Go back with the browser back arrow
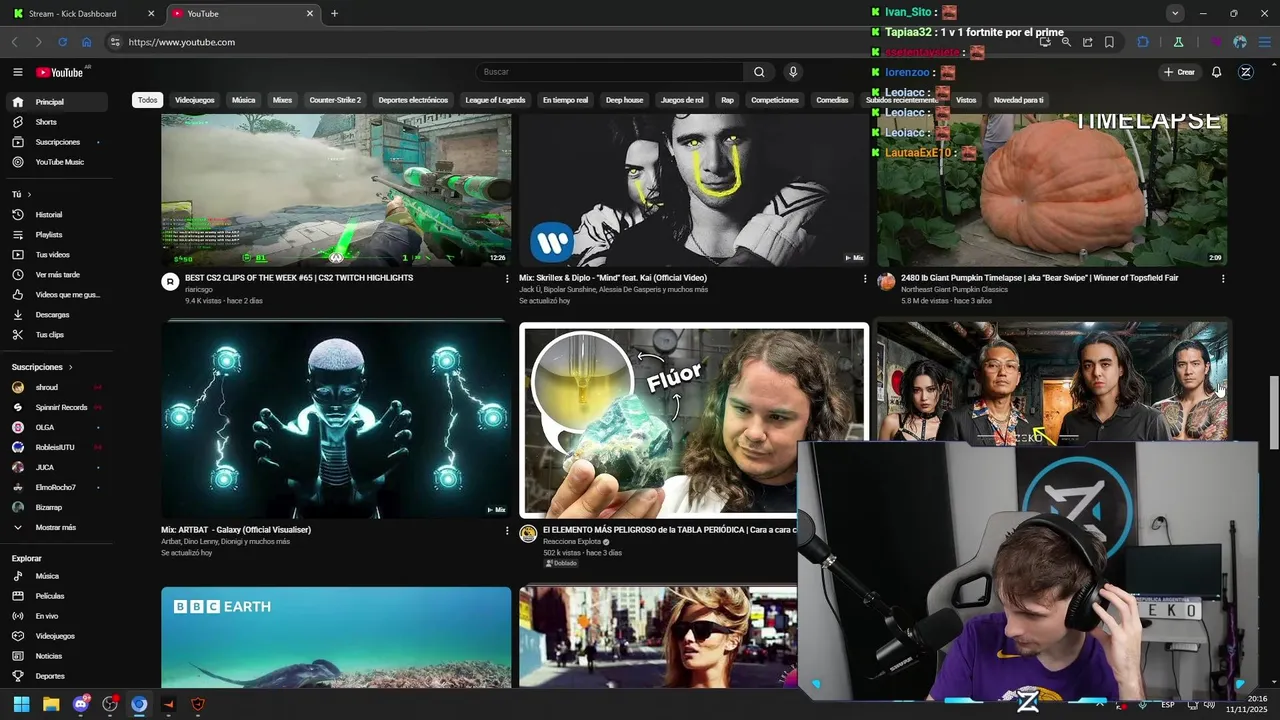The width and height of the screenshot is (1280, 720). (x=15, y=42)
